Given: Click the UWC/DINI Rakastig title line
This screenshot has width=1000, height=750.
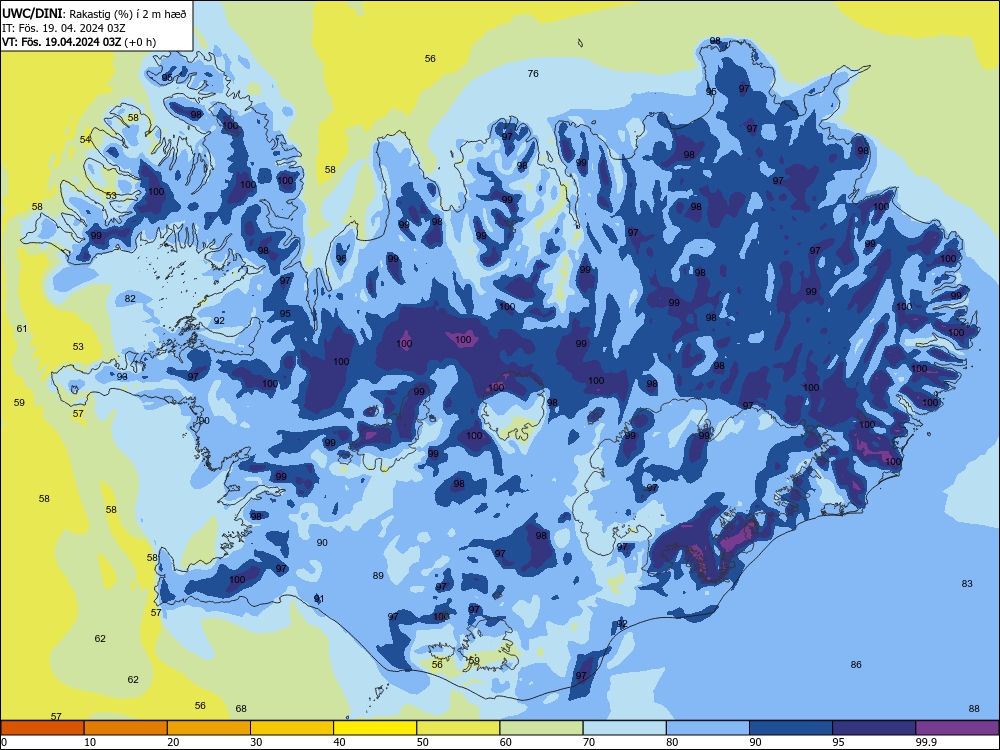Looking at the screenshot, I should [x=94, y=14].
